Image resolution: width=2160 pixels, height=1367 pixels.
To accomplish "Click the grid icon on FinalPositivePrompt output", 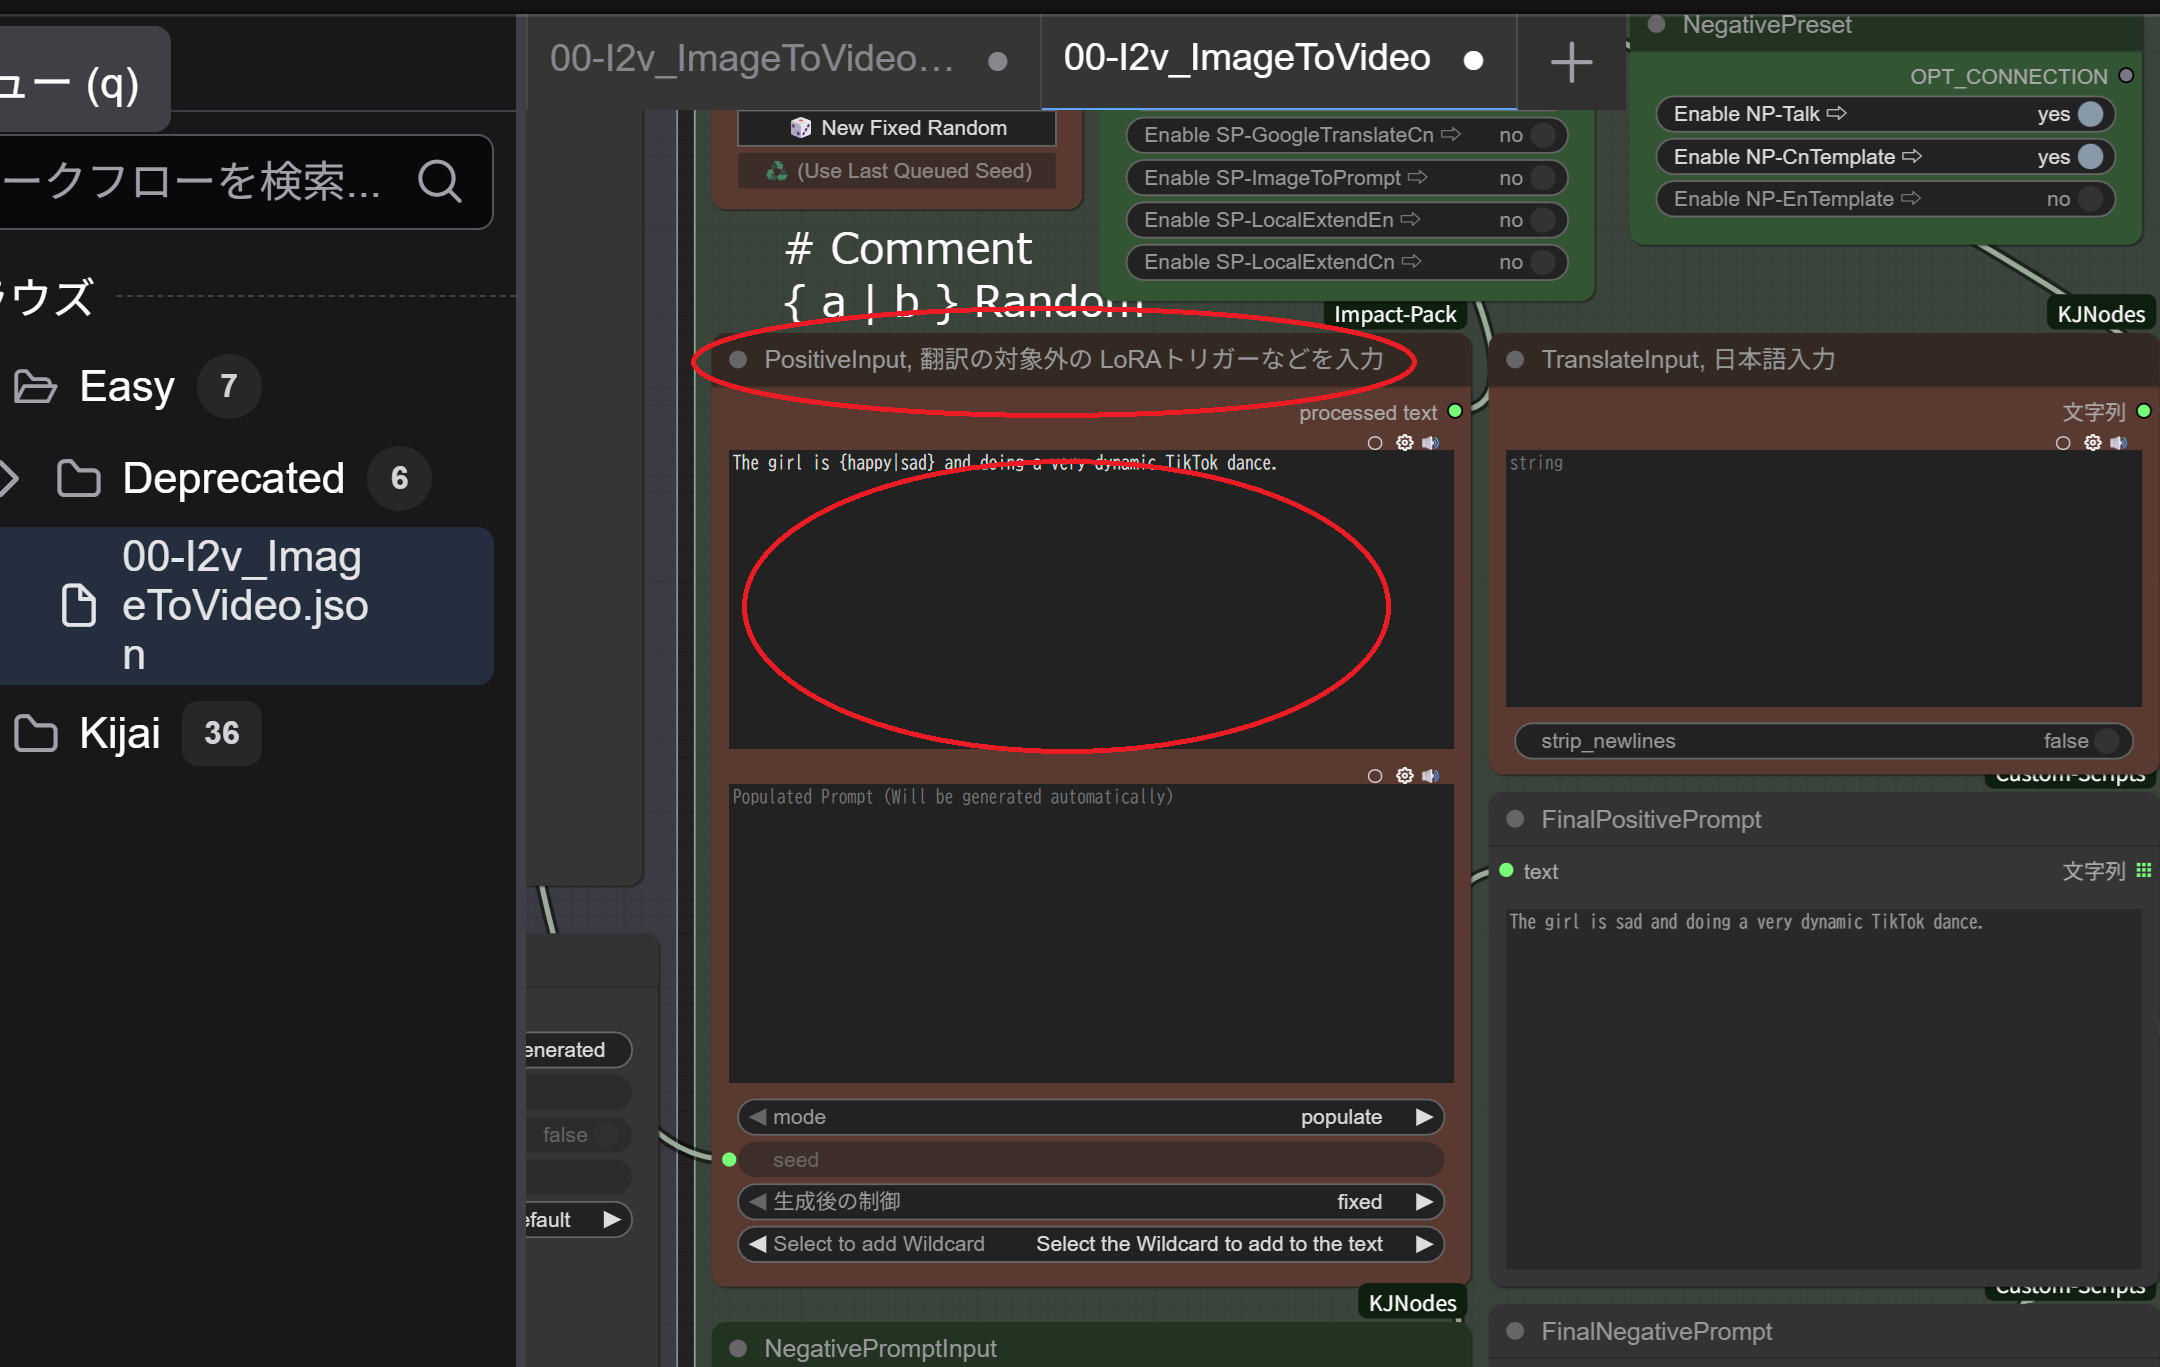I will (x=2143, y=870).
